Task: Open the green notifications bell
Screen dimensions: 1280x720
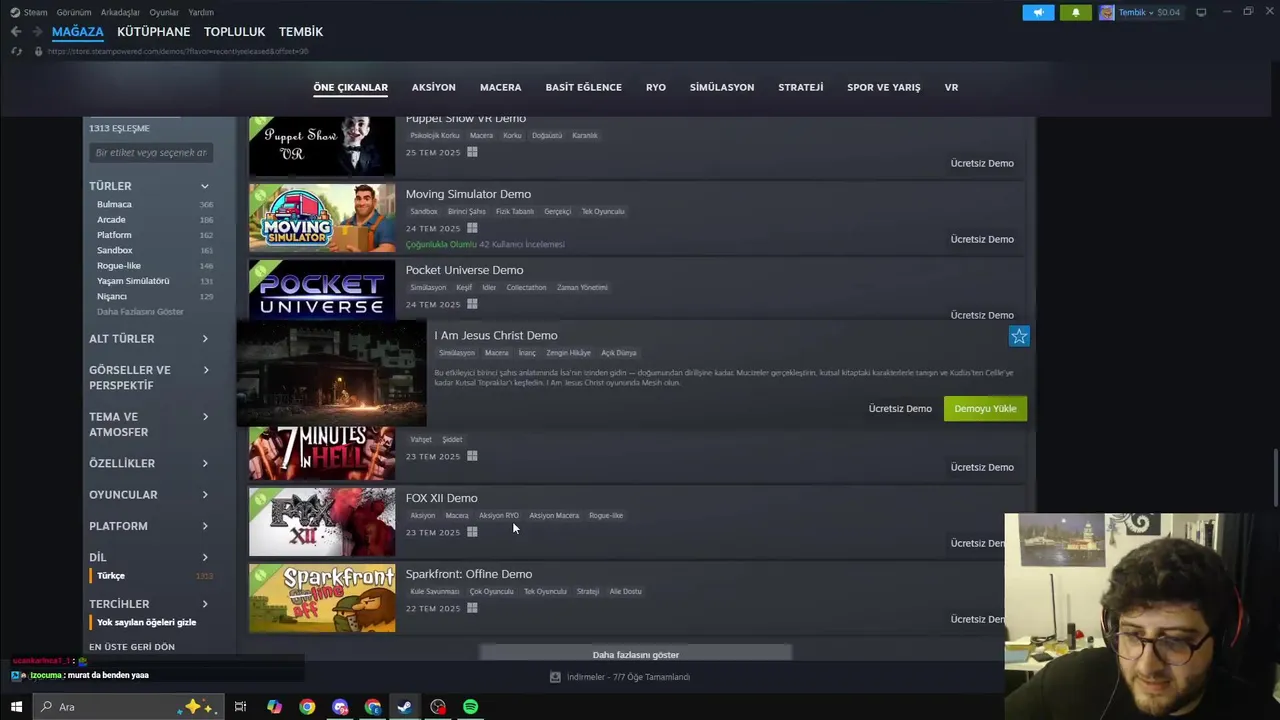Action: [1076, 12]
